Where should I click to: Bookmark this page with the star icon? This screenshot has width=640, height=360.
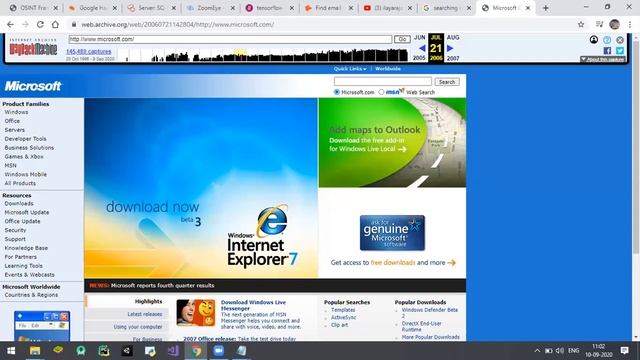coord(581,24)
